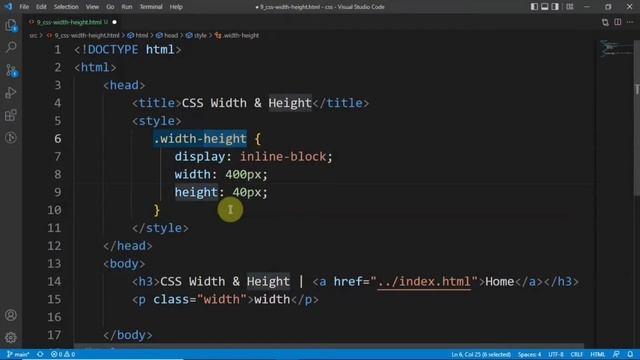Screen dimensions: 640x360
Task: Change file encoding UTF-8
Action: coord(556,354)
